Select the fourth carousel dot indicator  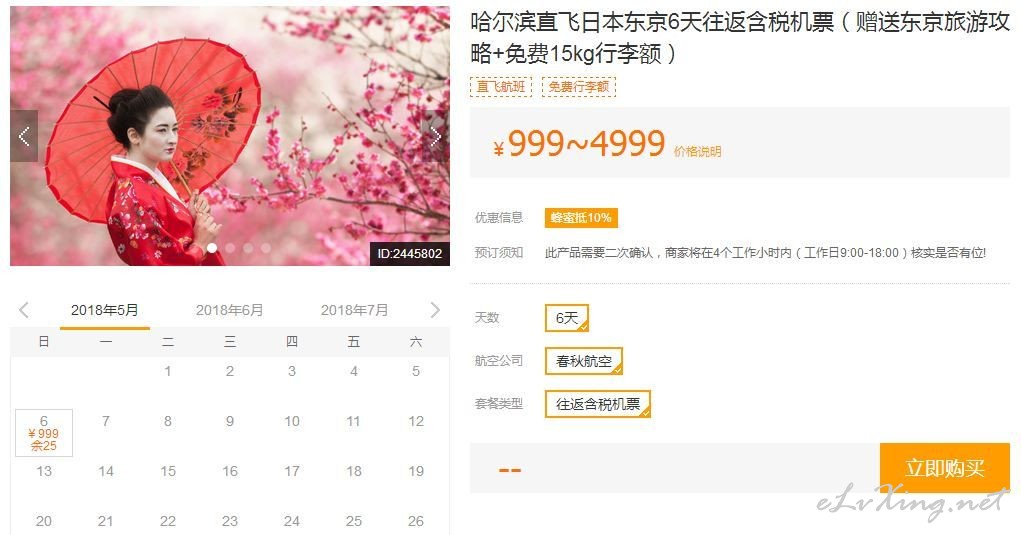click(x=266, y=248)
